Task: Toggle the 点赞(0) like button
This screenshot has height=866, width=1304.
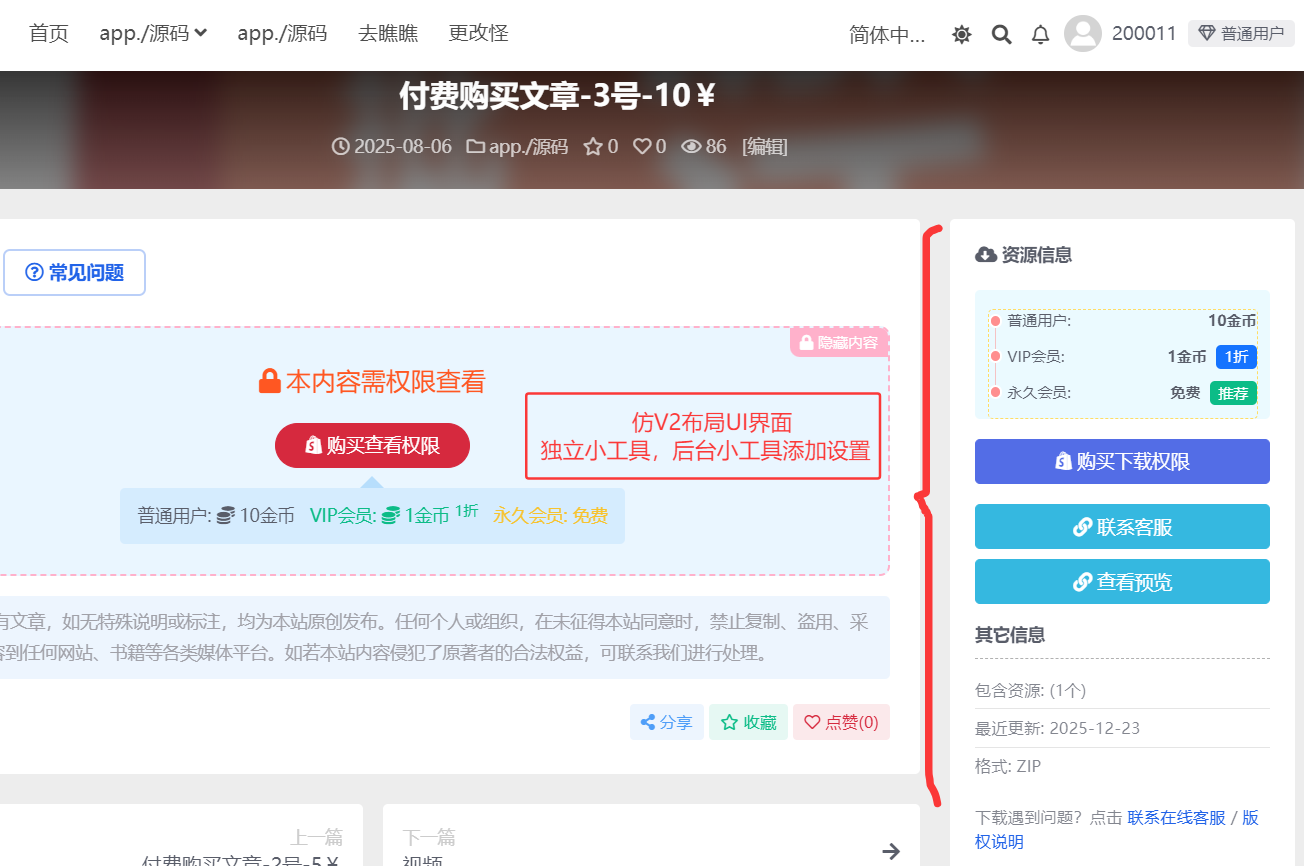Action: point(841,722)
